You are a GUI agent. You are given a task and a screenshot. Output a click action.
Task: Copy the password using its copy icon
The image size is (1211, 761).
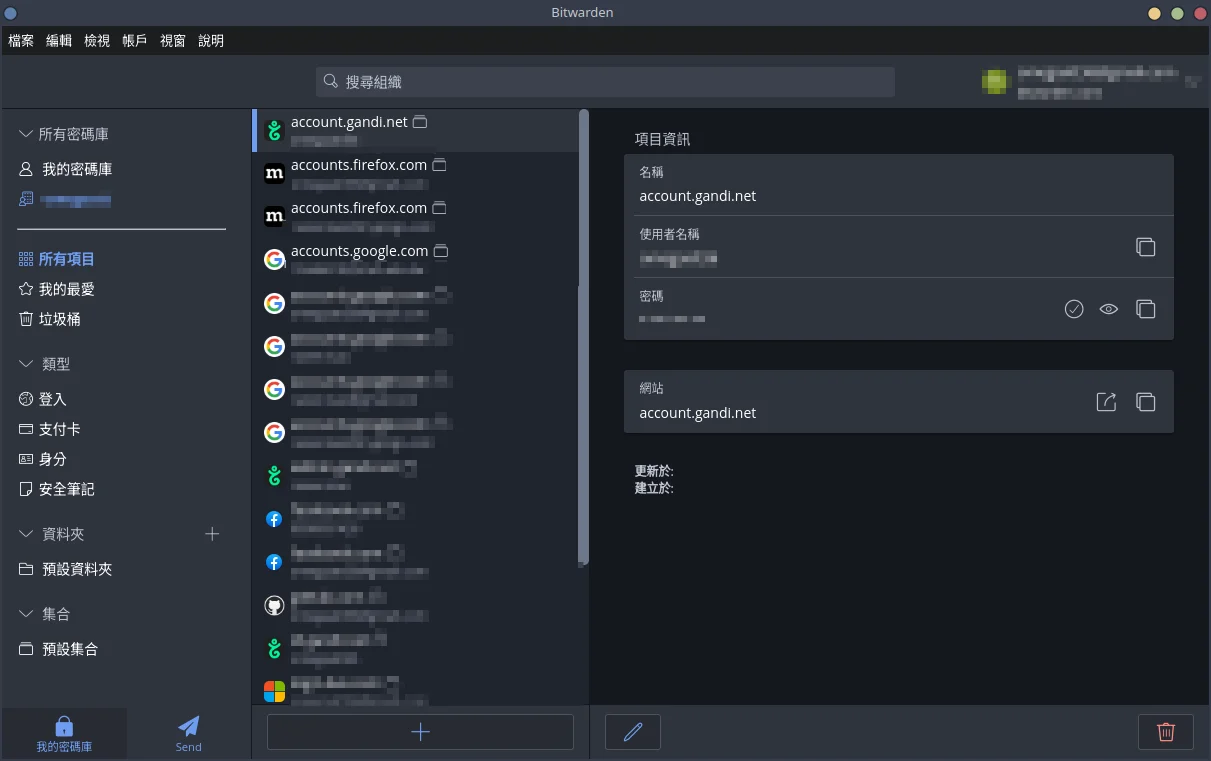coord(1146,309)
